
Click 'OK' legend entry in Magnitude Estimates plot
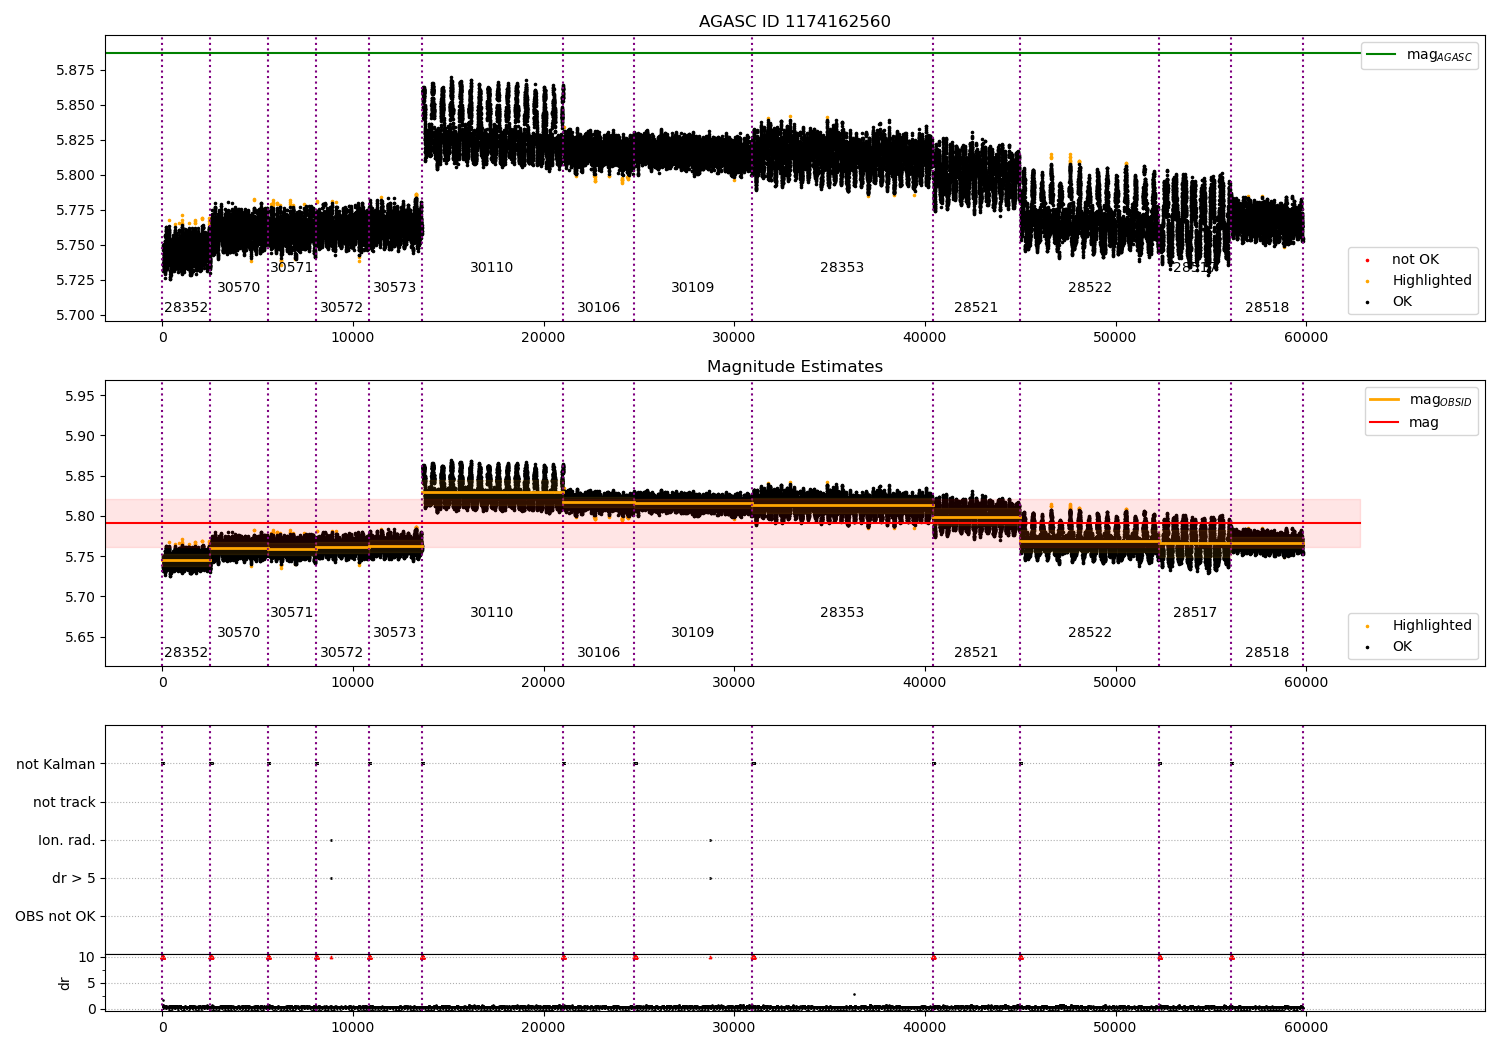[1390, 646]
